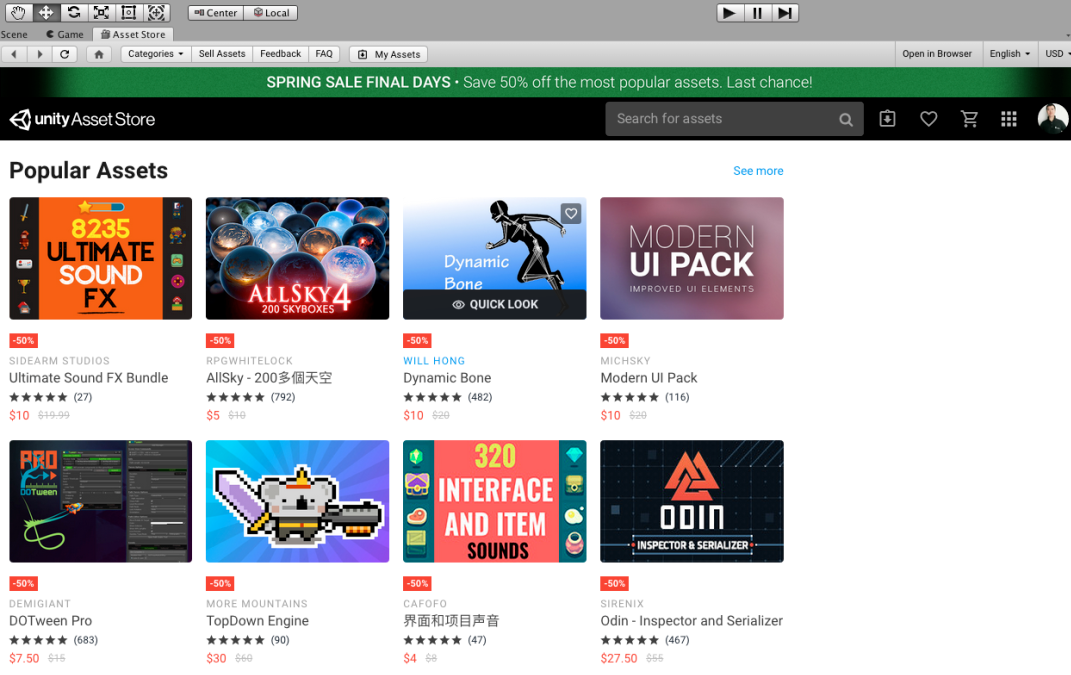Open the shopping cart
Viewport: 1071px width, 675px height.
tap(969, 119)
